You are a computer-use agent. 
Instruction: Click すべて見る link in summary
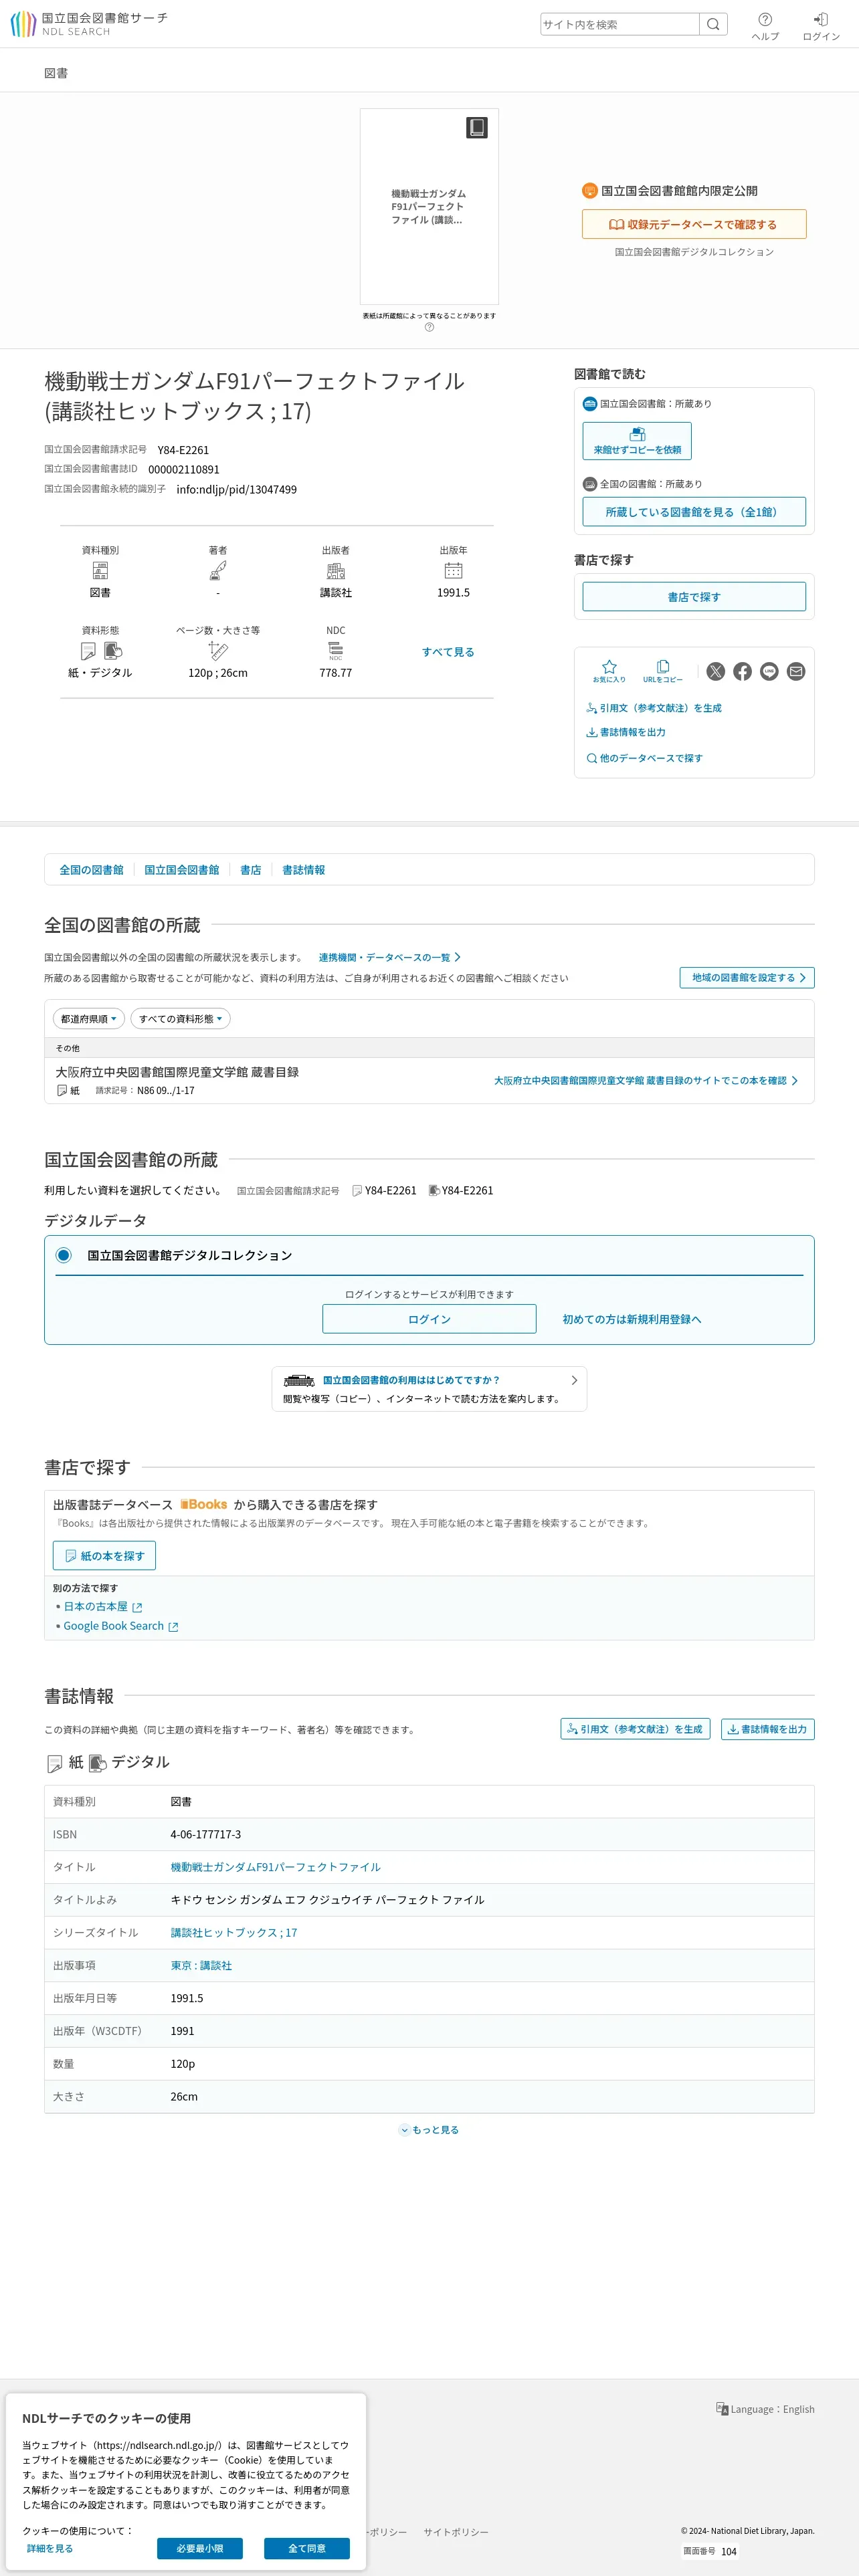point(448,651)
